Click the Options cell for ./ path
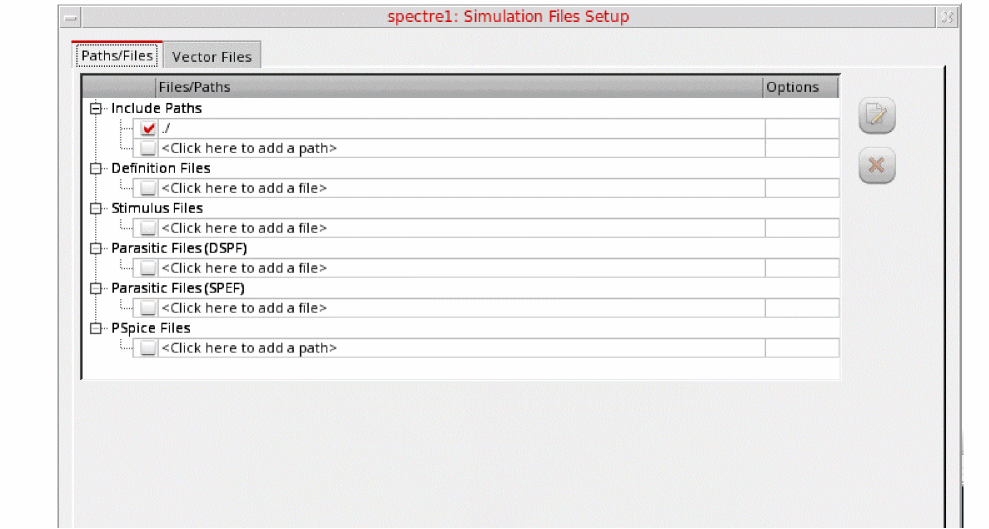Viewport: 989px width, 529px height. click(801, 128)
